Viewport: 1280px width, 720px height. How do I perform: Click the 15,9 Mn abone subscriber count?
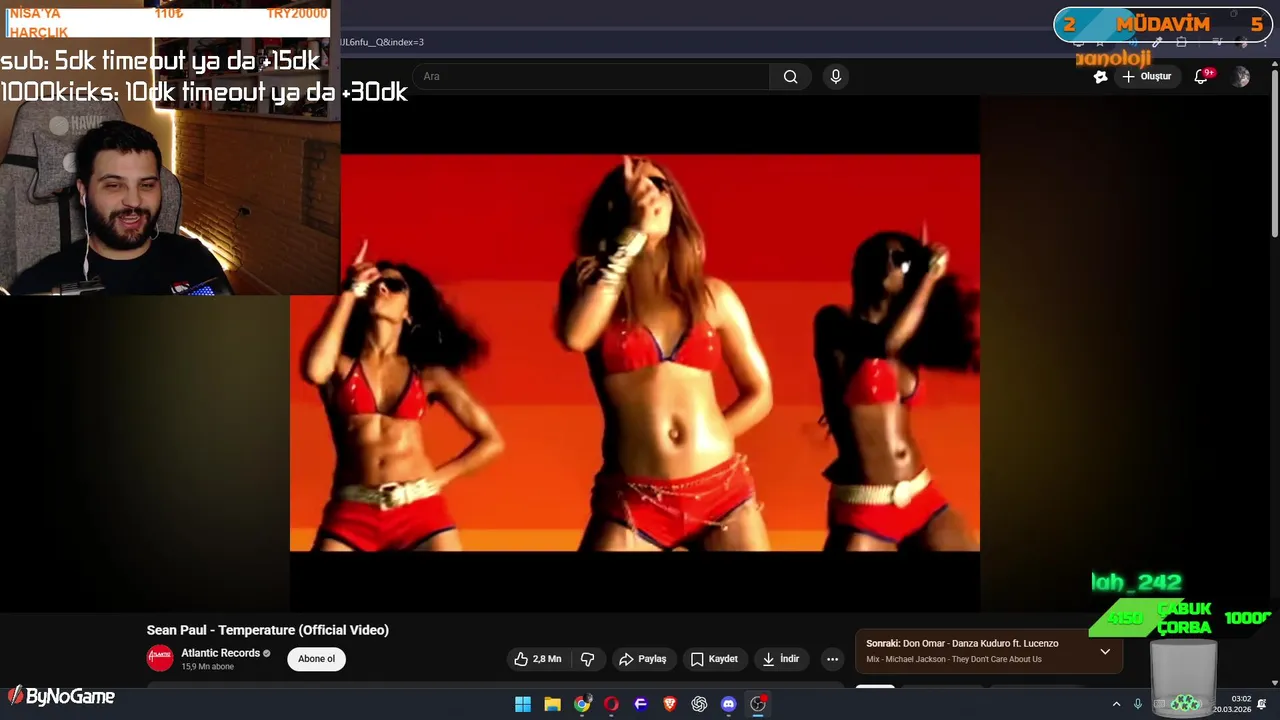pos(207,667)
